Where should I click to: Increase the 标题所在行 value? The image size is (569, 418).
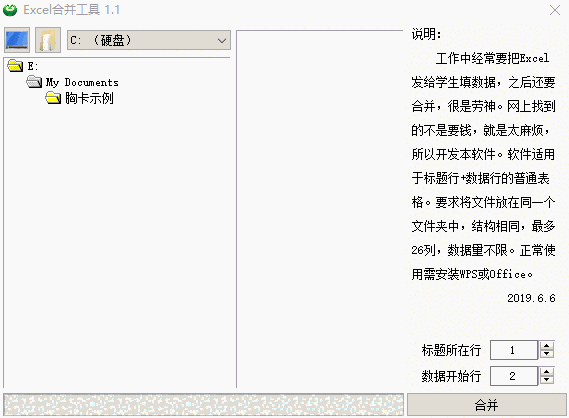(x=547, y=346)
